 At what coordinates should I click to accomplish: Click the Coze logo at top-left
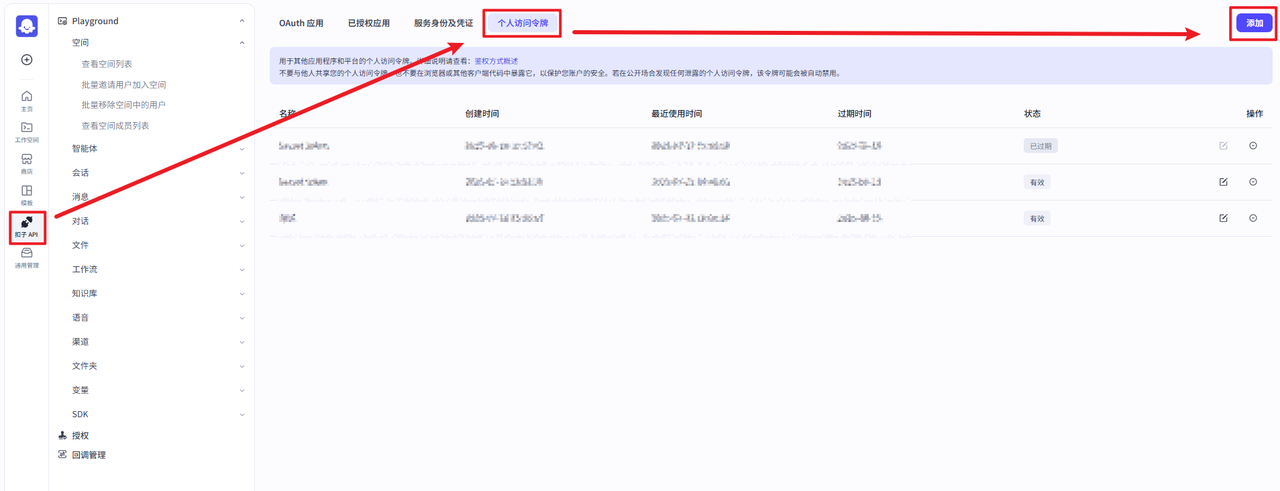click(27, 26)
